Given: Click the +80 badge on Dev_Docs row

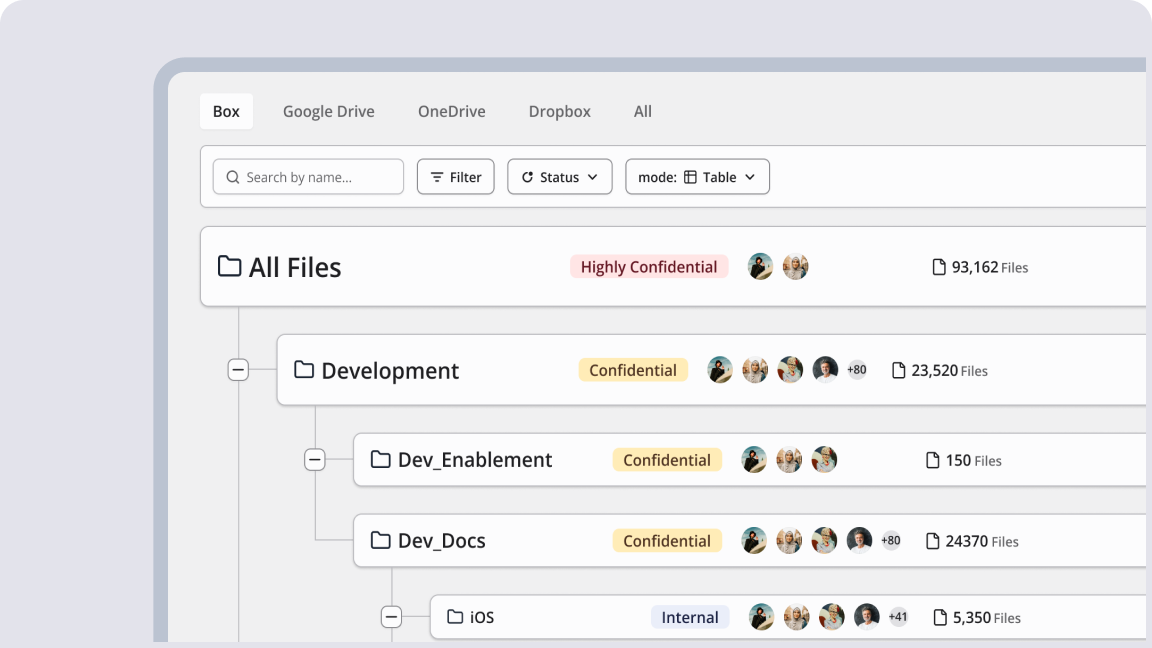Looking at the screenshot, I should pyautogui.click(x=890, y=541).
